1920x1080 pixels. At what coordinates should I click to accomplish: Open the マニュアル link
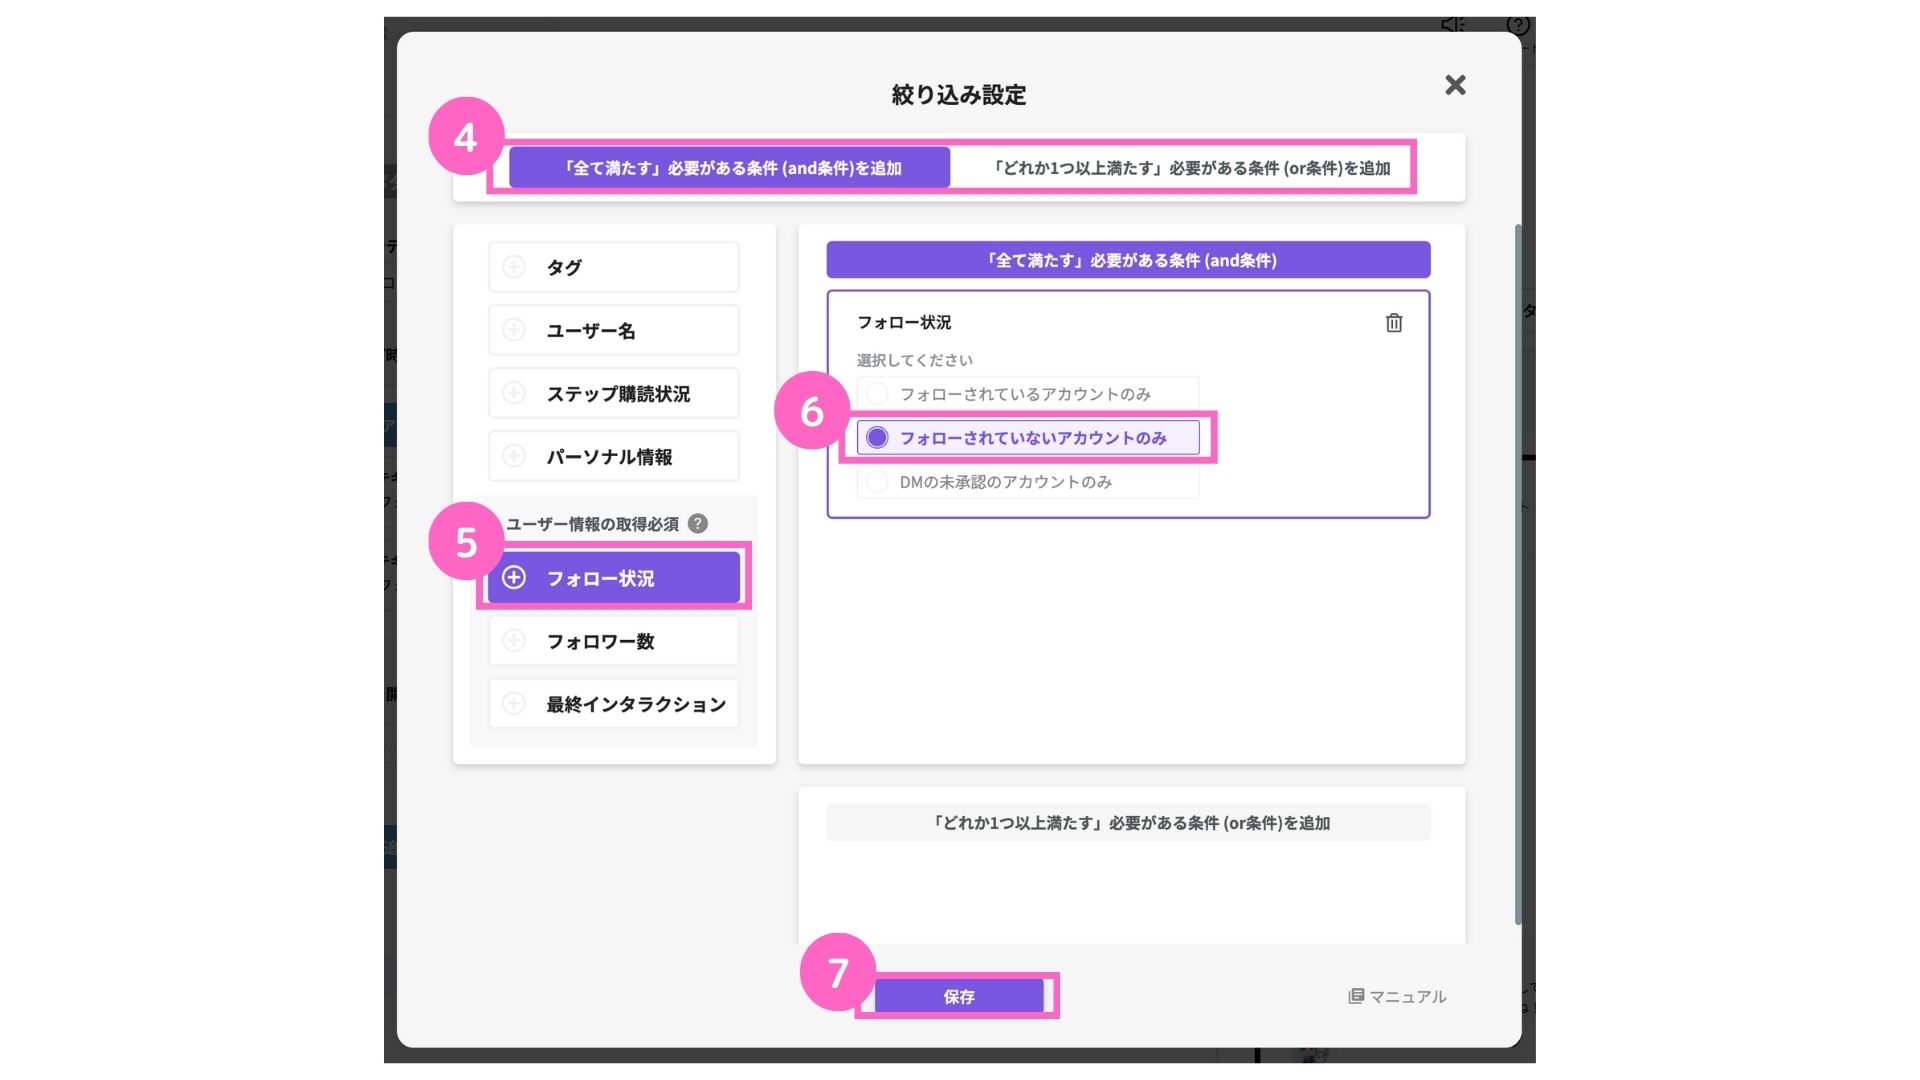[1397, 996]
